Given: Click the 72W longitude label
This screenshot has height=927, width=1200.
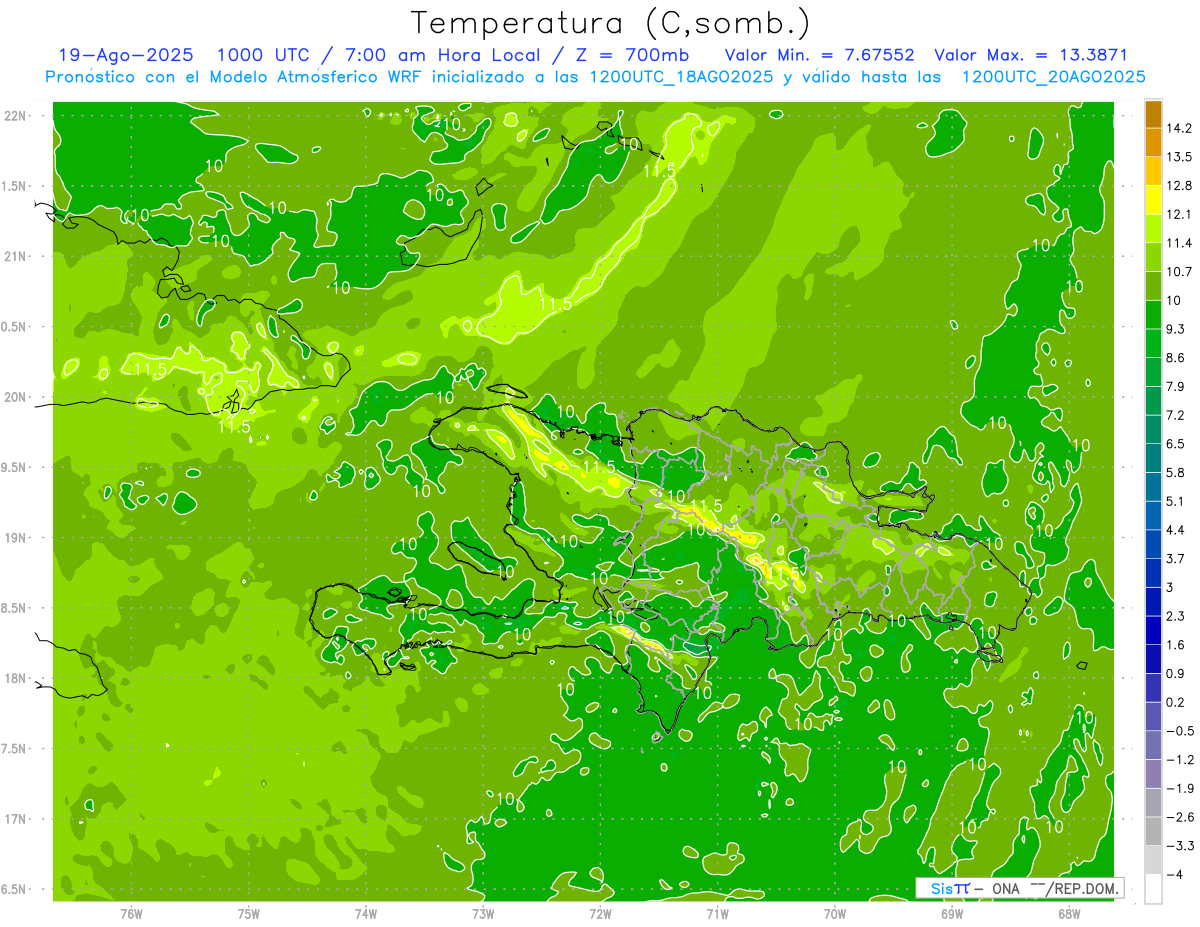Looking at the screenshot, I should point(600,914).
